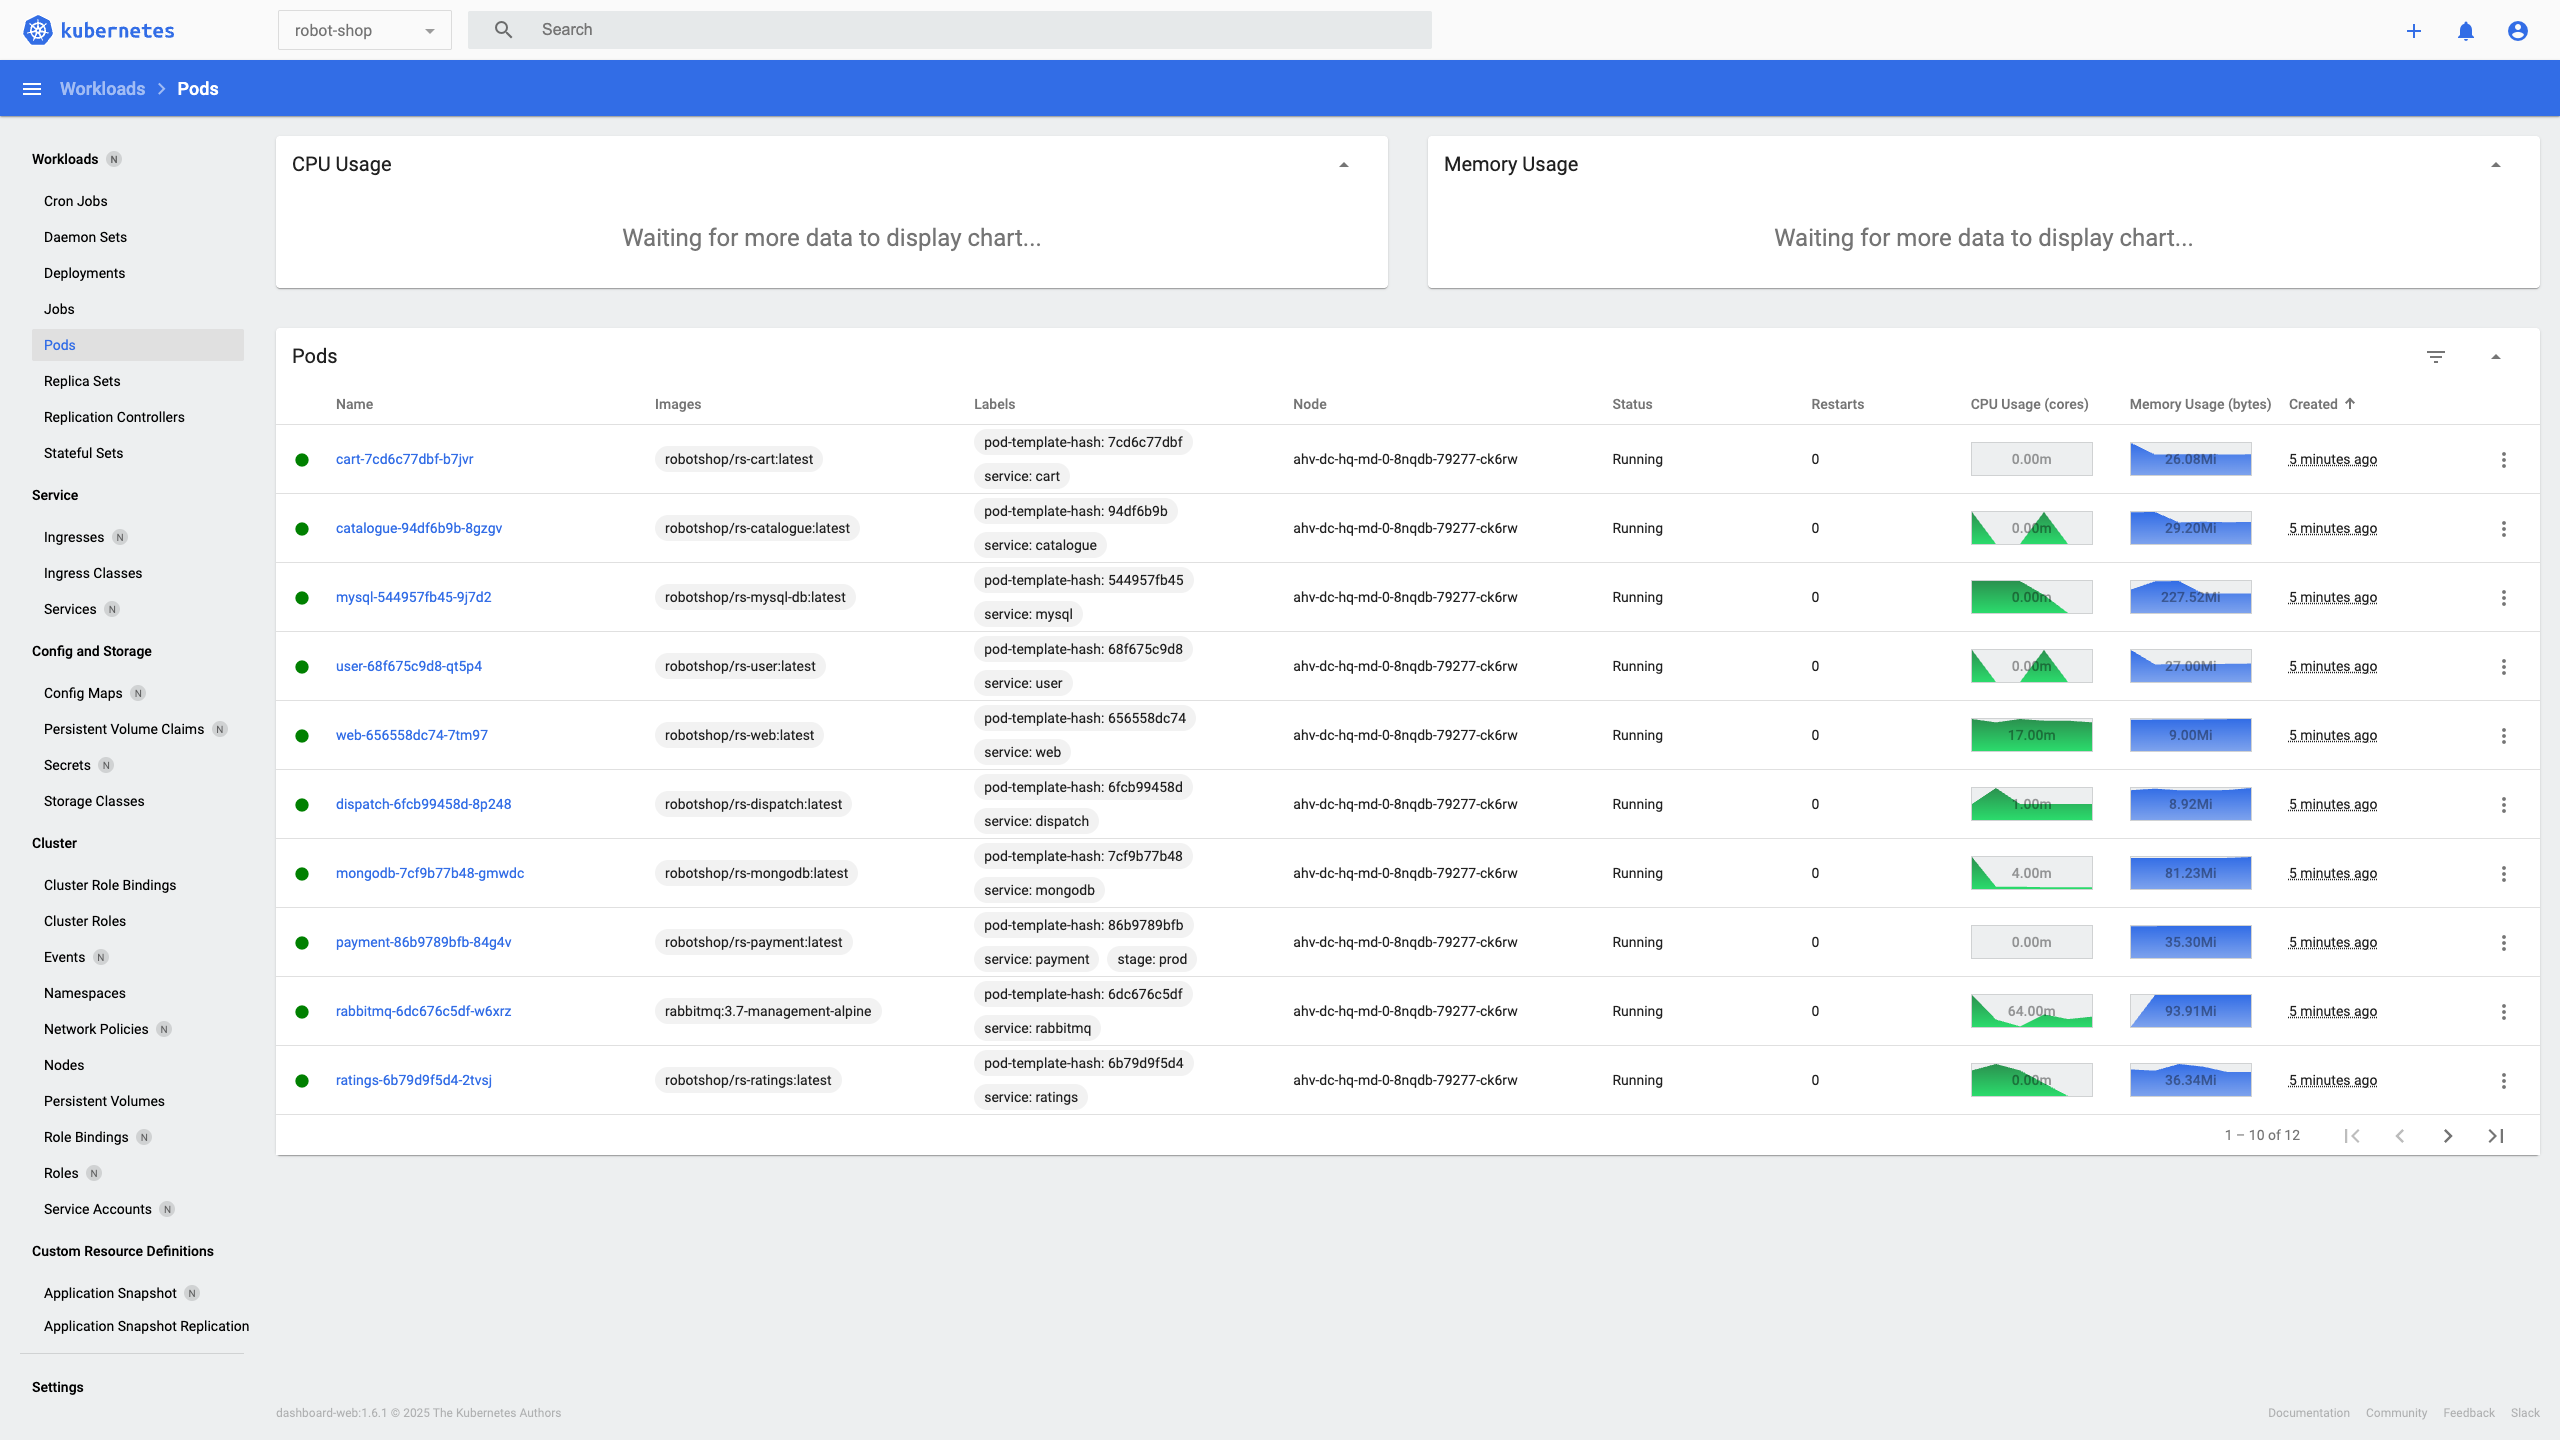
Task: Open the notifications bell
Action: (2465, 31)
